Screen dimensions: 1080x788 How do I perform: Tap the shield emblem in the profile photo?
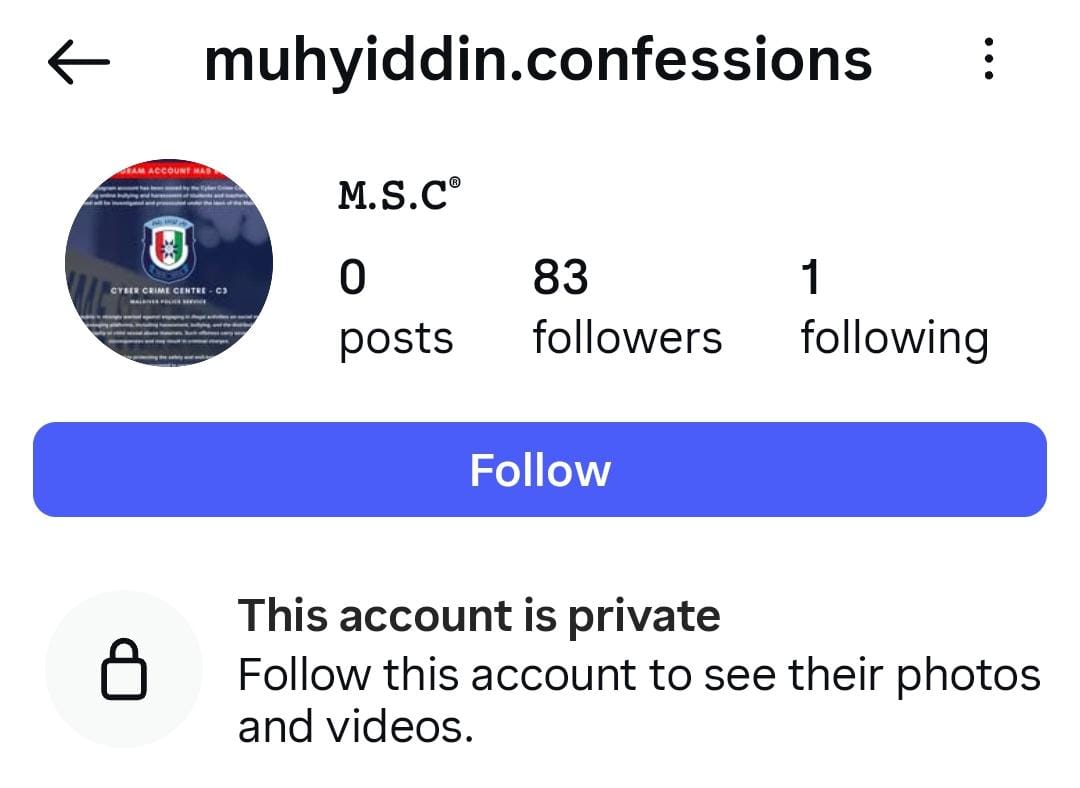(x=169, y=247)
